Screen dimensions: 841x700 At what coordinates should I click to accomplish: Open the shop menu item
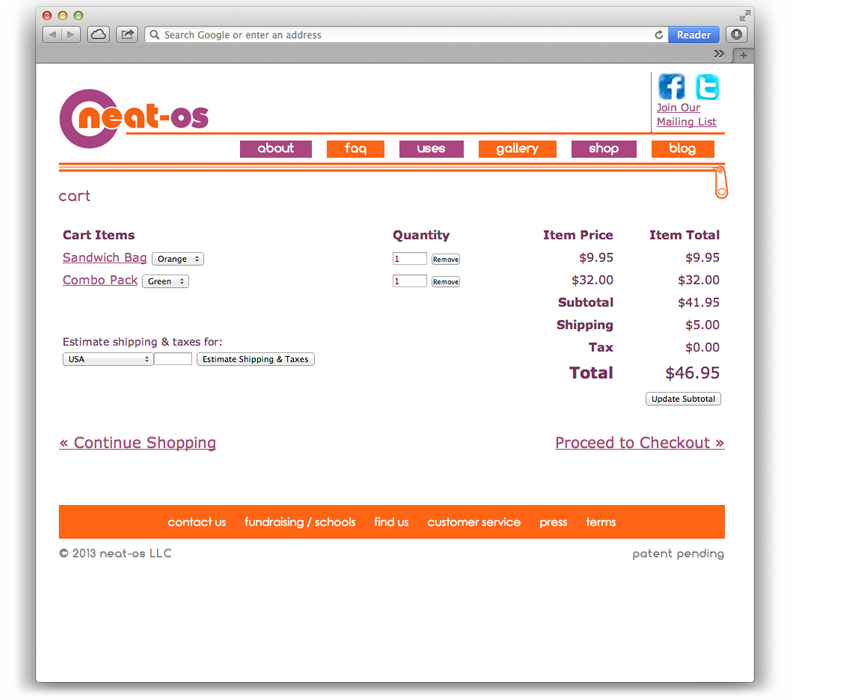pos(604,149)
